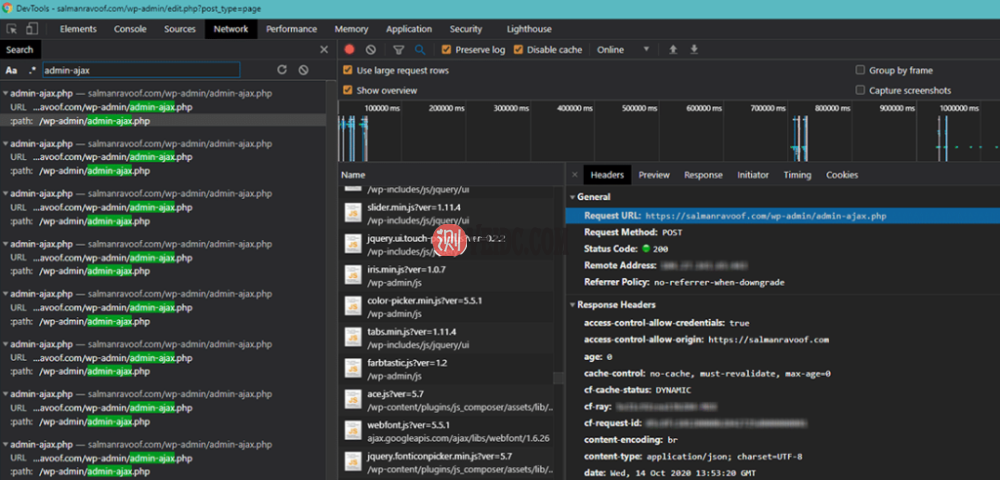The image size is (1000, 480).
Task: Select the Request Method POST row
Action: pos(782,233)
